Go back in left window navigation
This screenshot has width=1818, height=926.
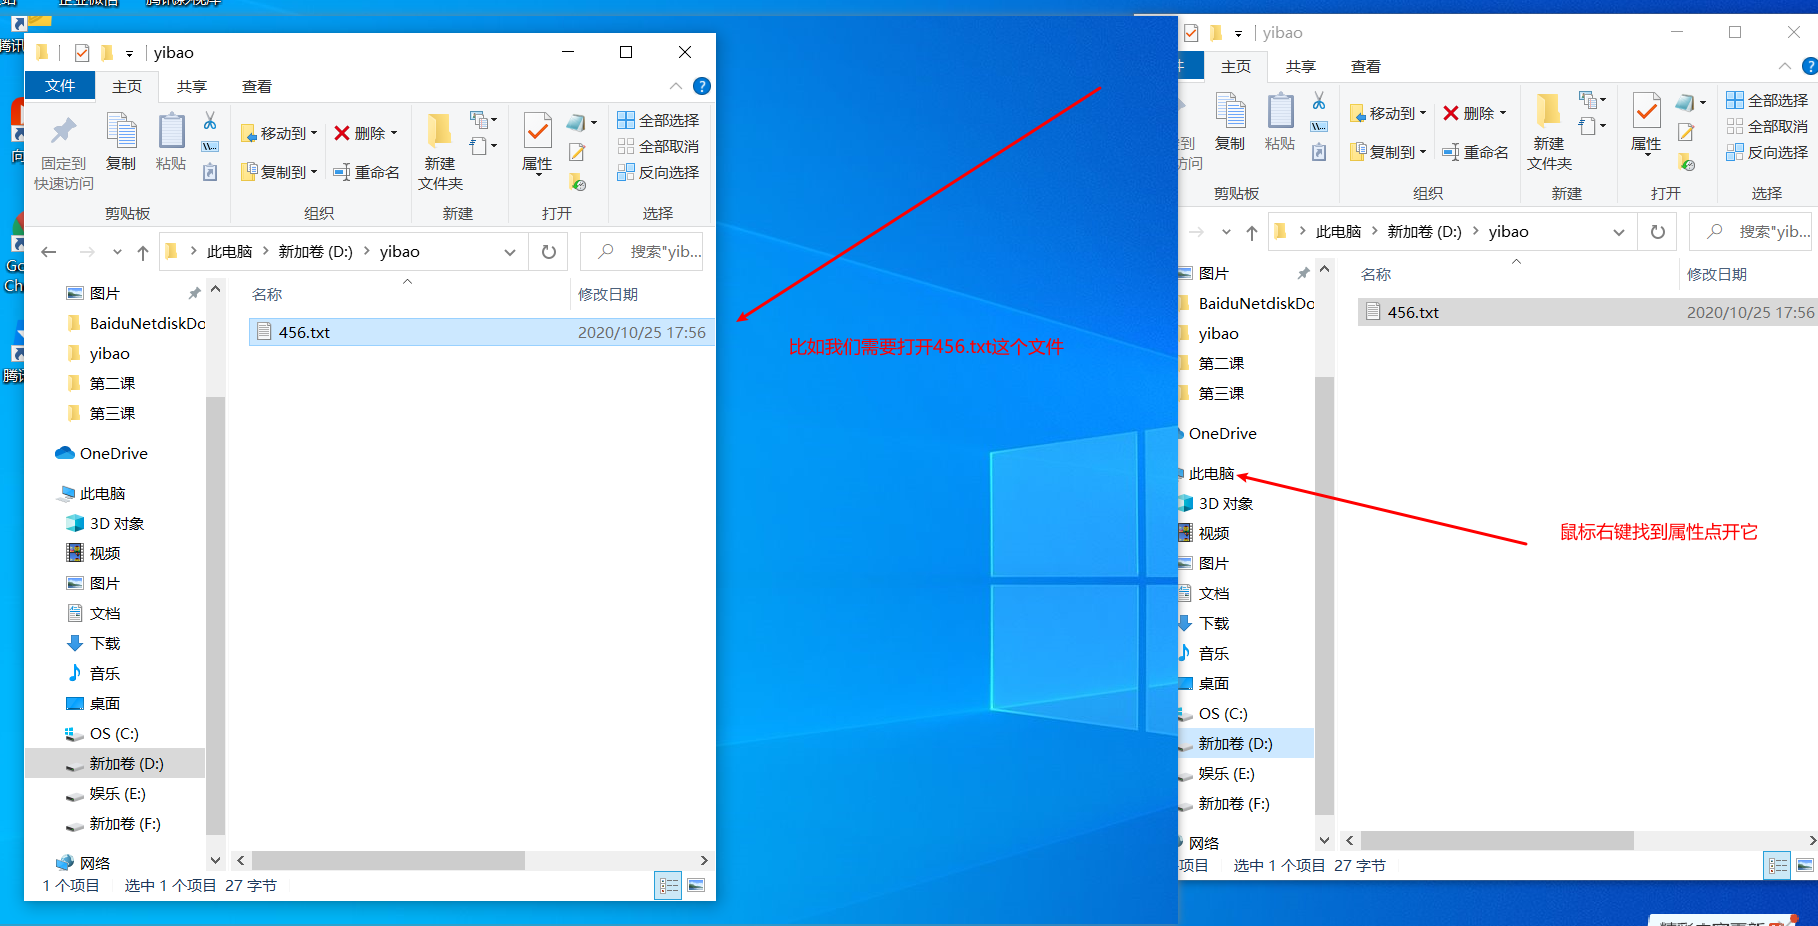(49, 252)
